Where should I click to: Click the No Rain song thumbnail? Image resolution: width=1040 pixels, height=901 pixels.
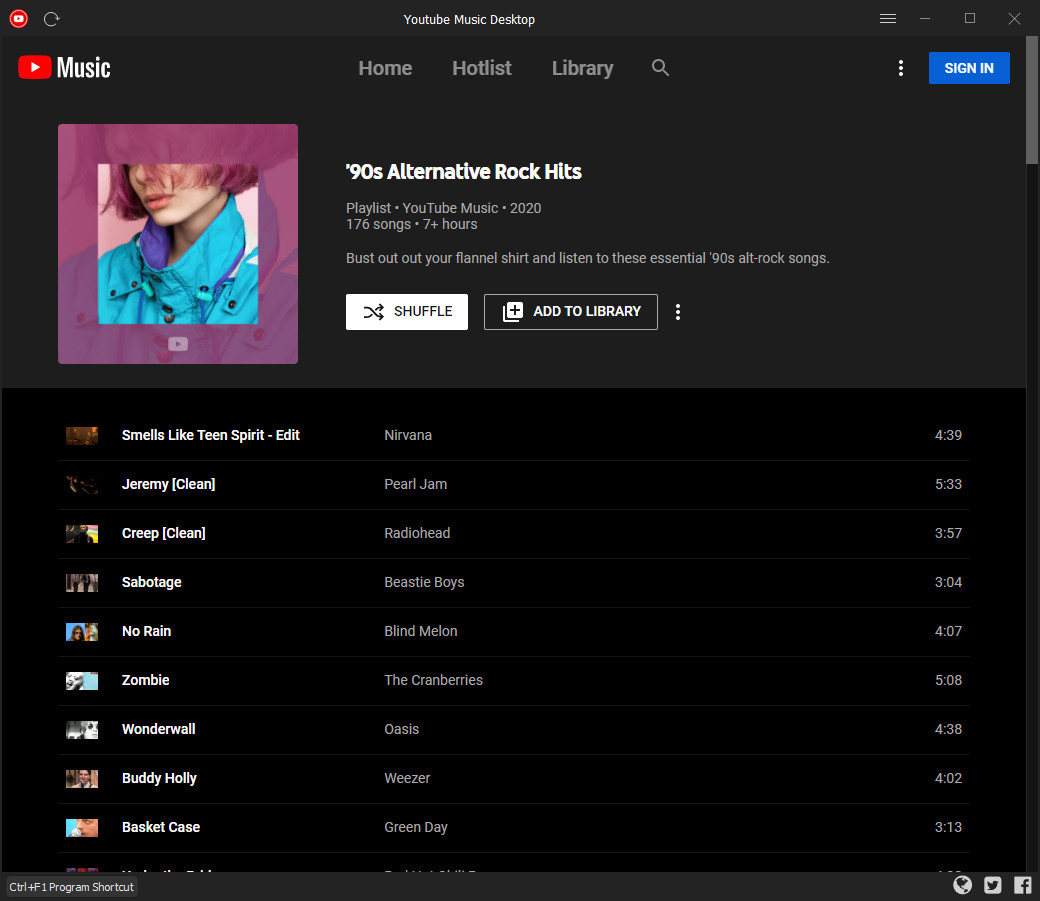pos(82,632)
